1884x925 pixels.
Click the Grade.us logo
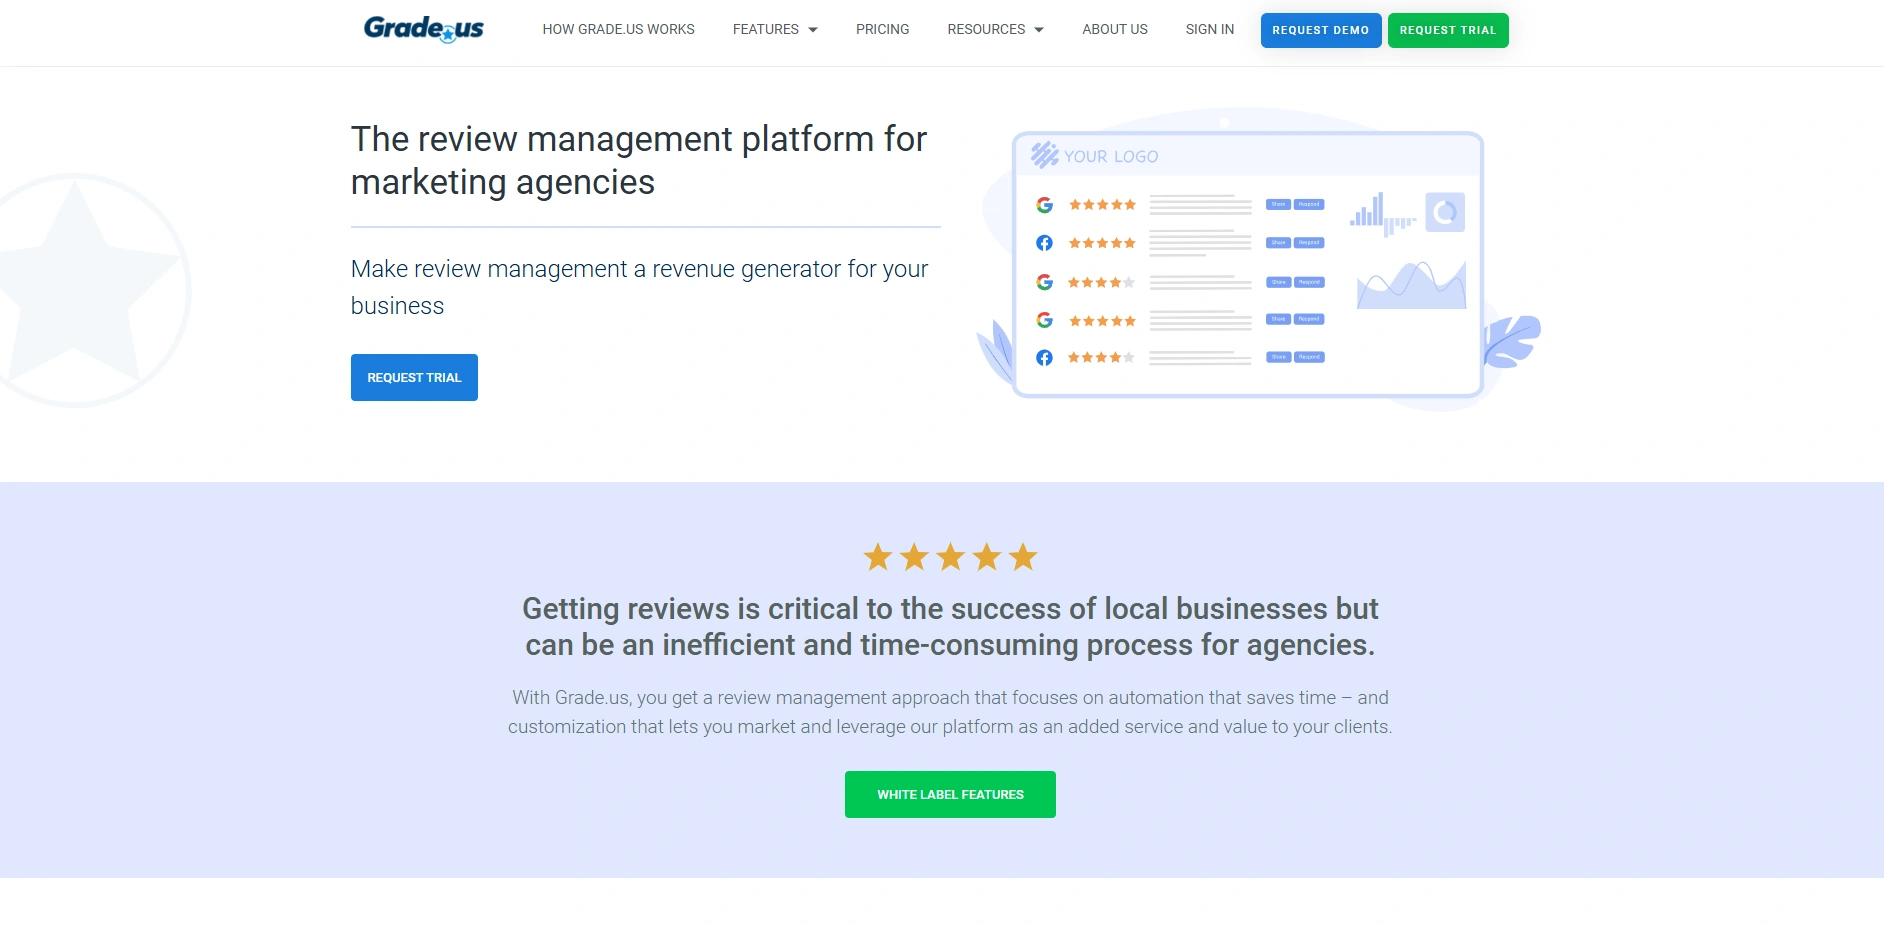click(x=422, y=29)
